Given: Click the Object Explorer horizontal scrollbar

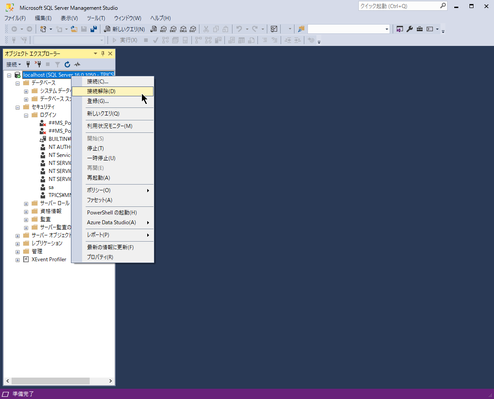Looking at the screenshot, I should coord(59,381).
